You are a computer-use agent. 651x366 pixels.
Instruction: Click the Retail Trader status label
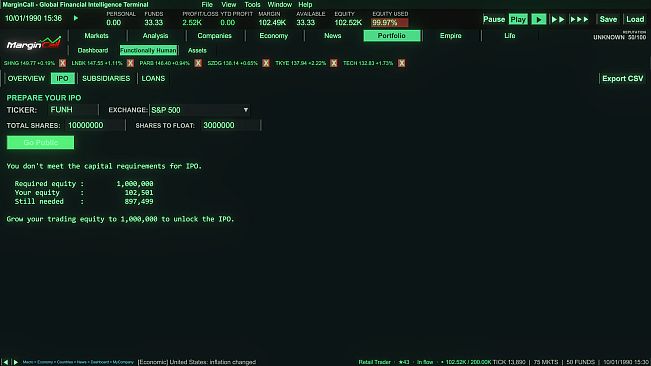(x=374, y=362)
